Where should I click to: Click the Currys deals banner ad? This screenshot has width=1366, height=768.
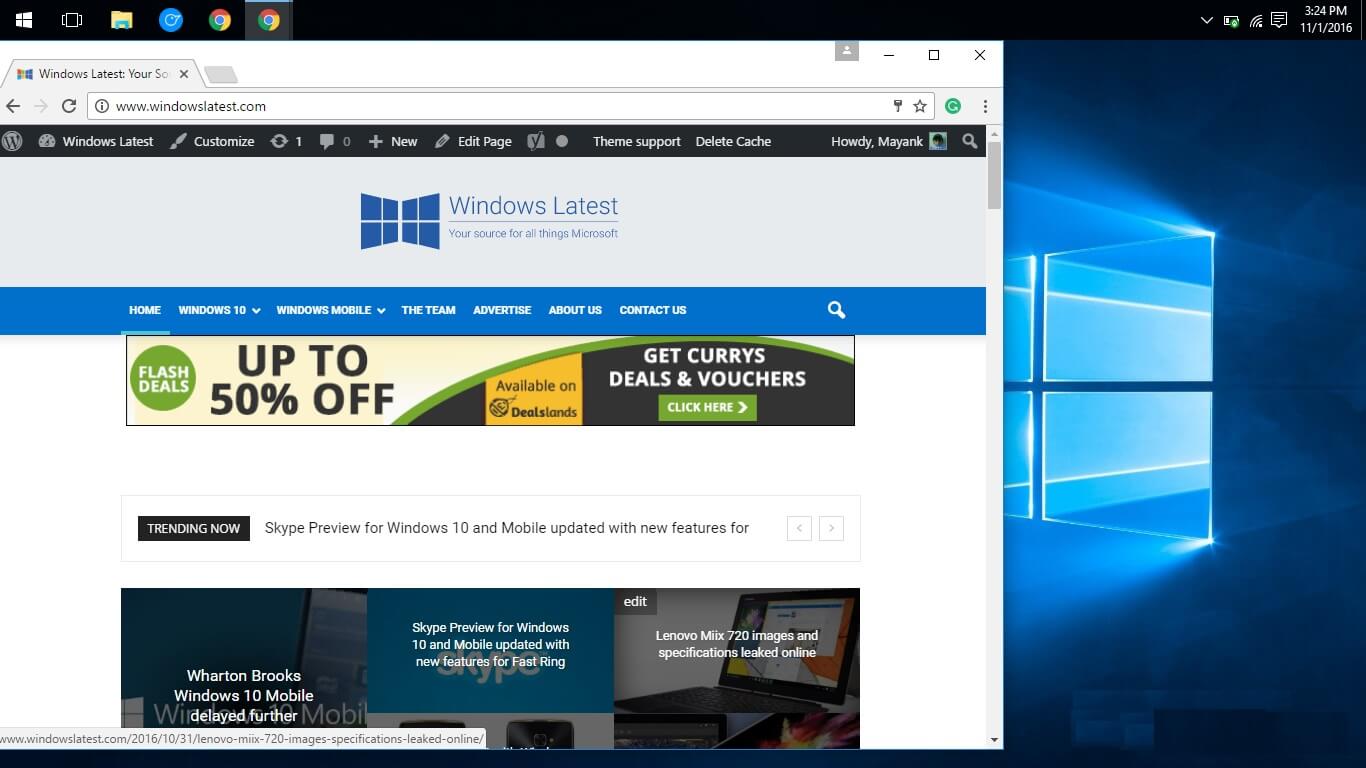point(490,380)
